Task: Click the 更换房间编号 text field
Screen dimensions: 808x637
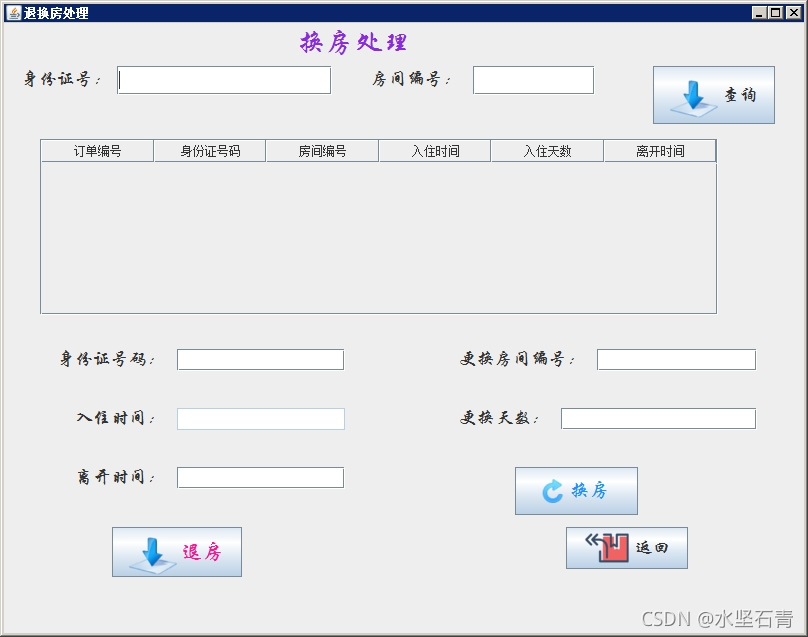Action: coord(676,359)
